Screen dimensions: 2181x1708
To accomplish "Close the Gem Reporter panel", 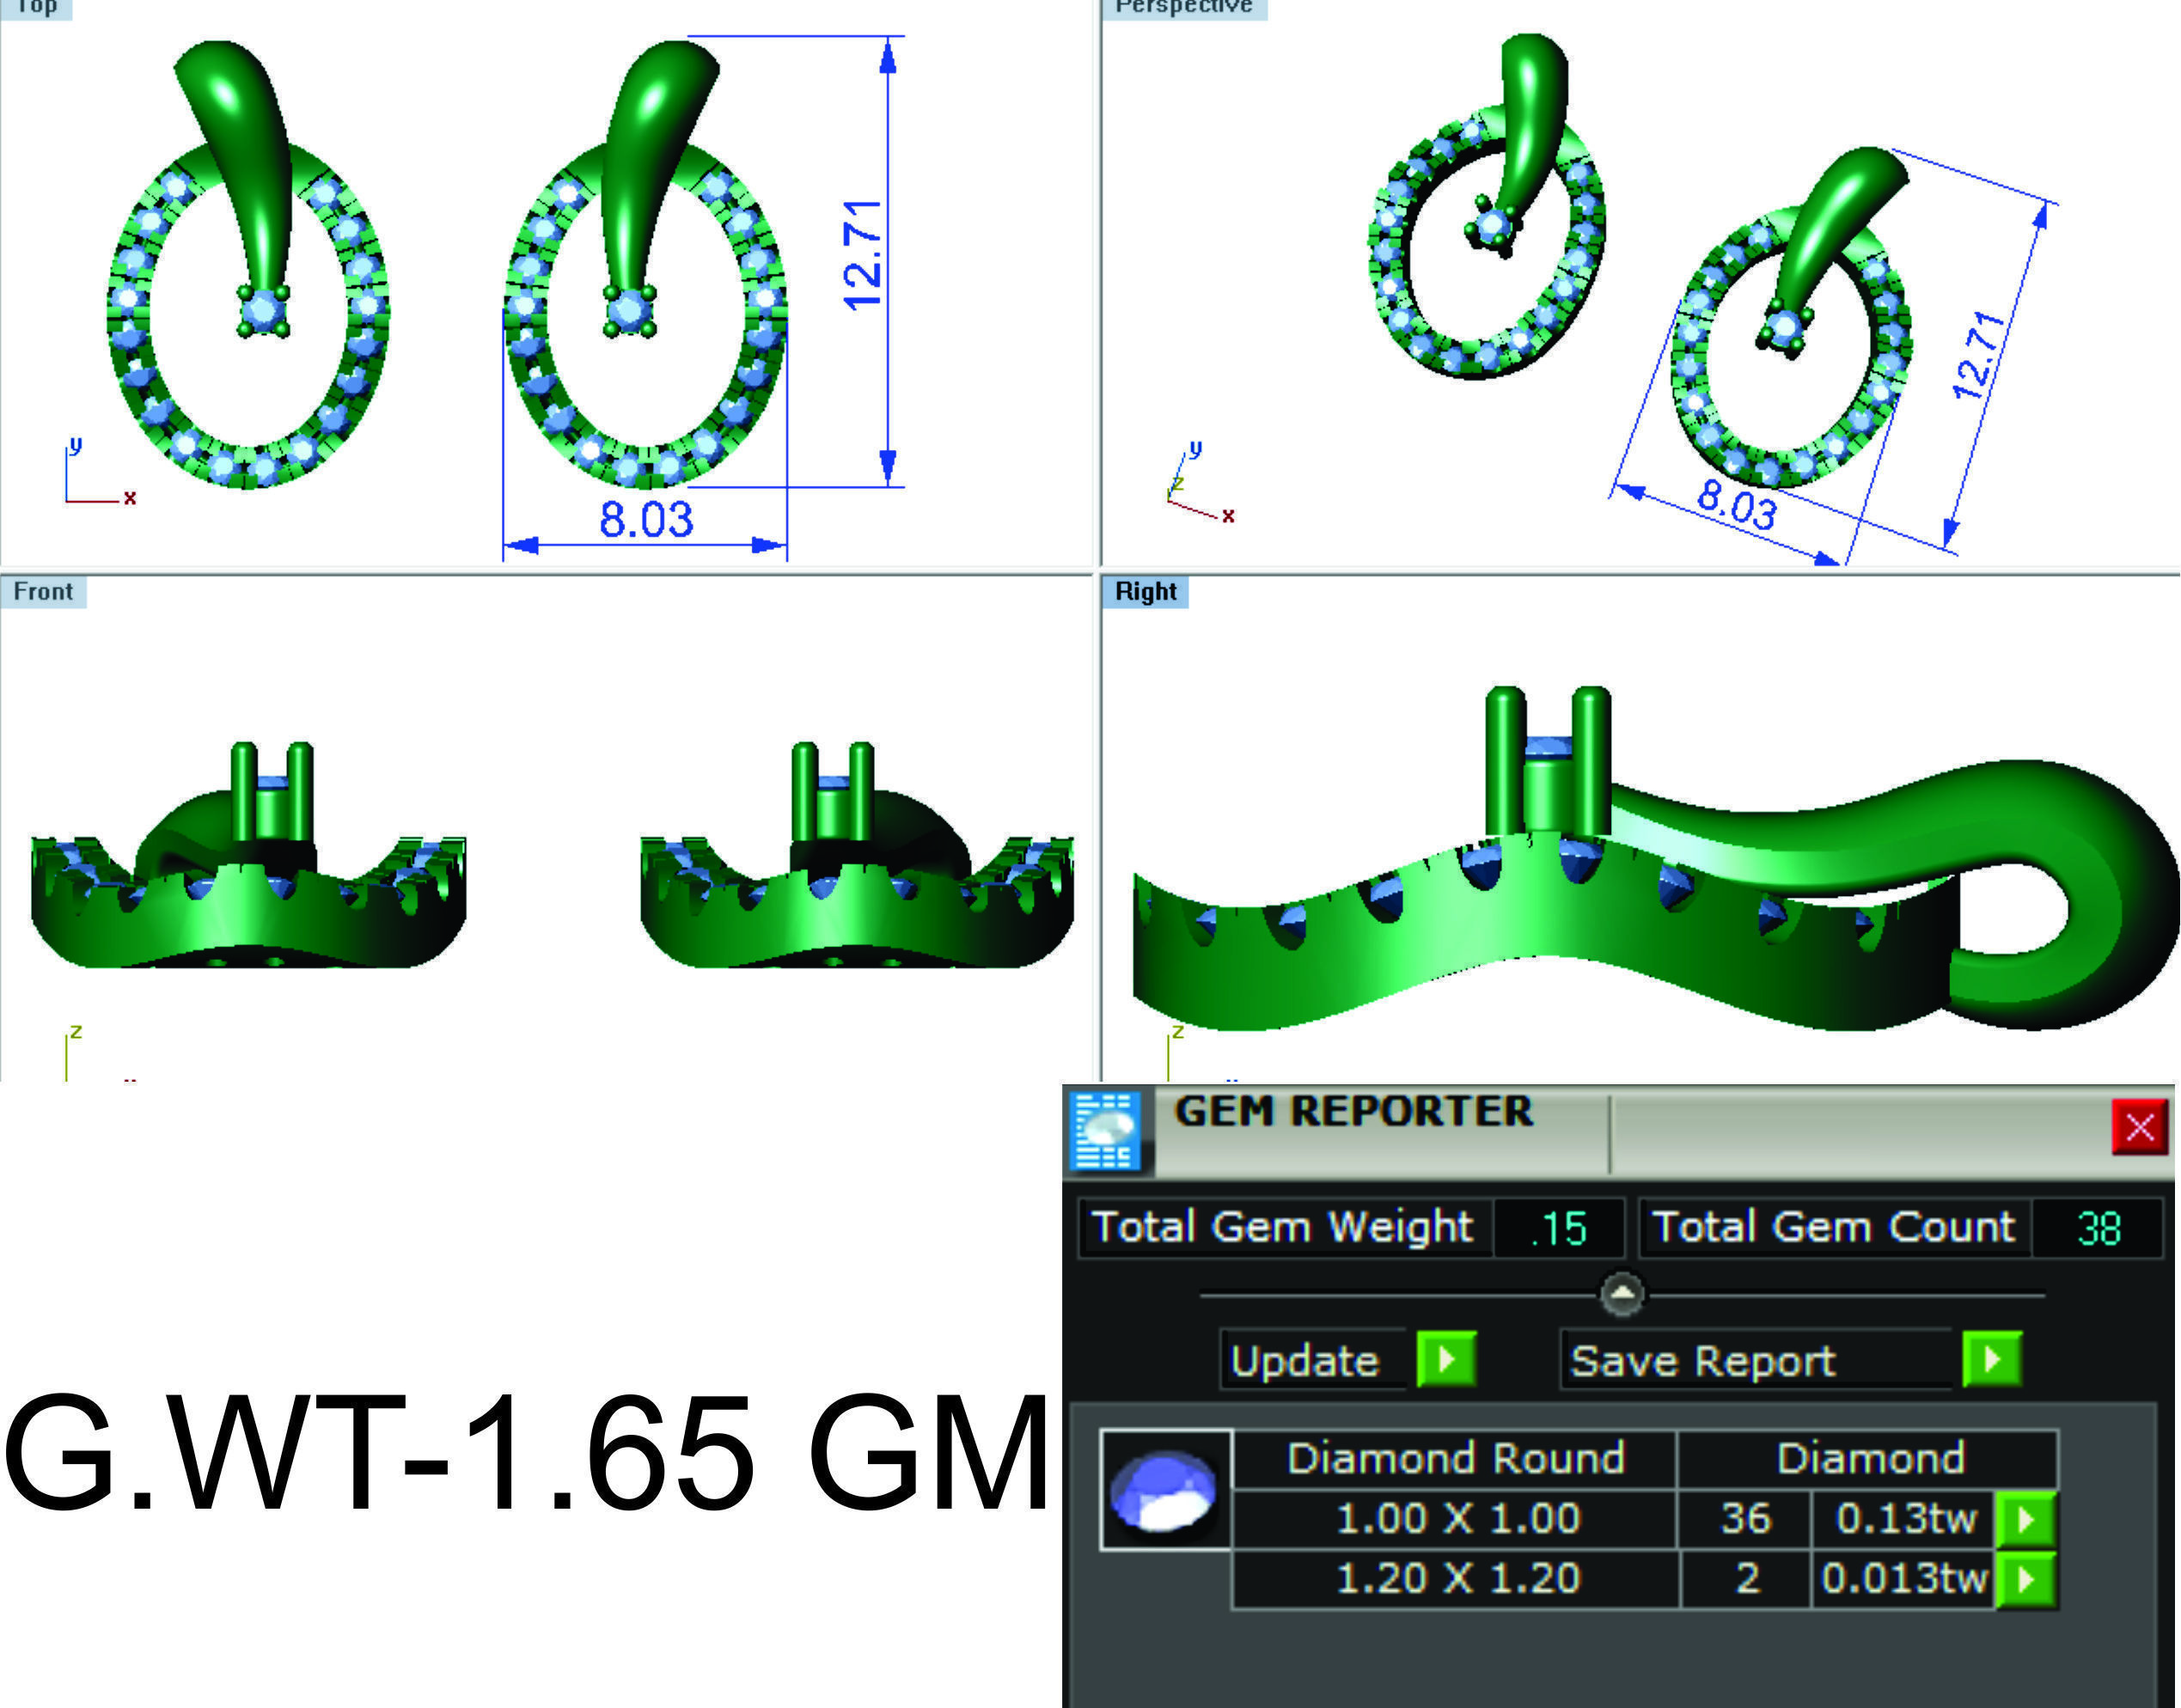I will tap(2139, 1127).
